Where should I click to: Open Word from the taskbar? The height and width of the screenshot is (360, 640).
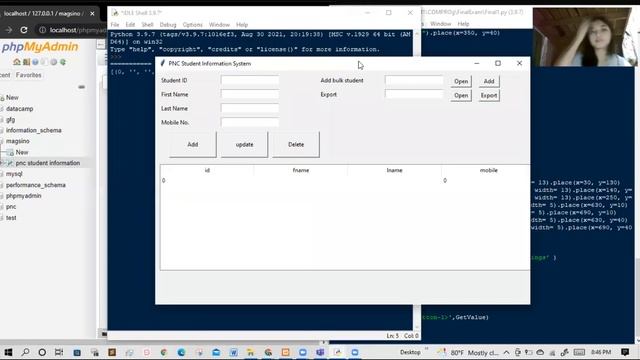pyautogui.click(x=233, y=352)
